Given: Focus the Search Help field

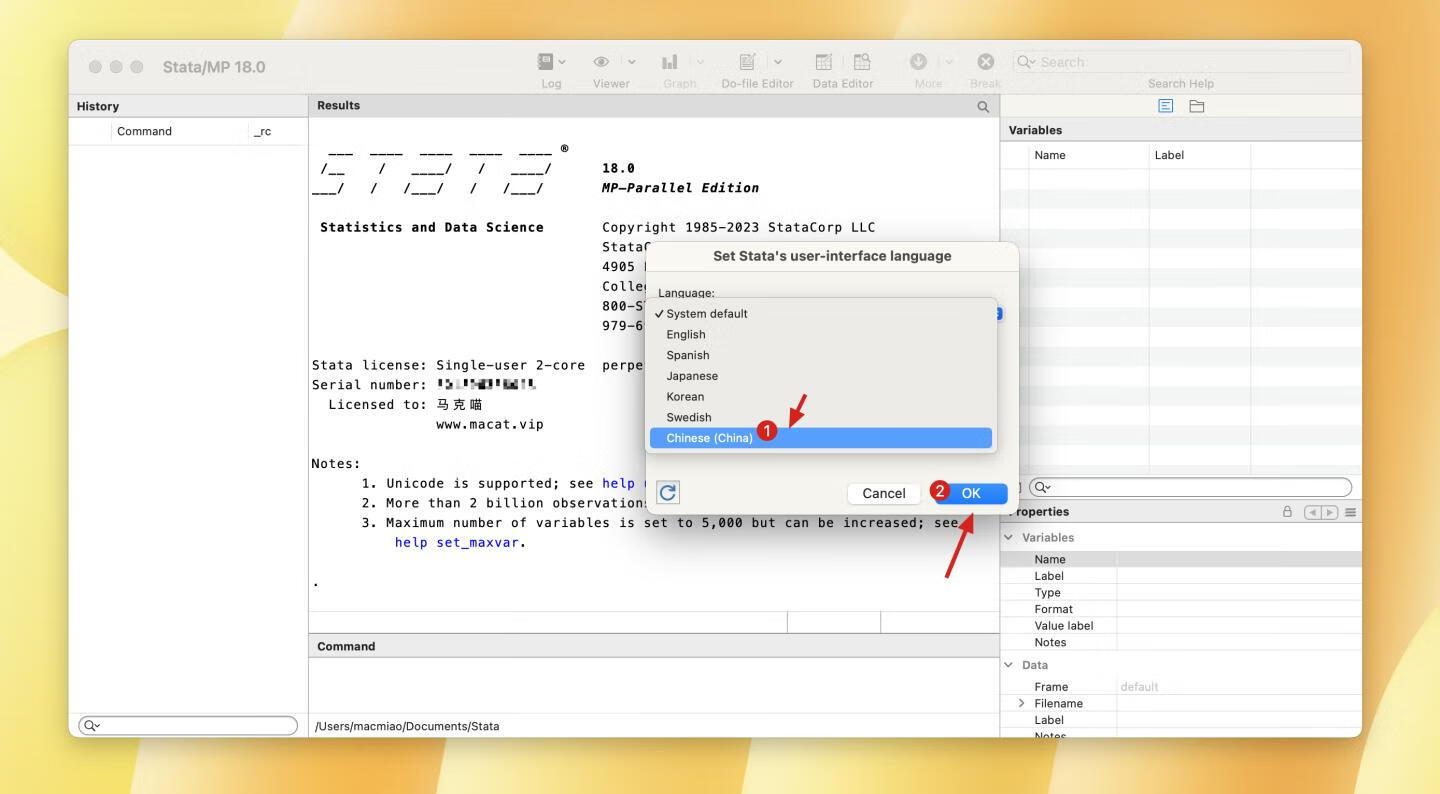Looking at the screenshot, I should point(1181,62).
